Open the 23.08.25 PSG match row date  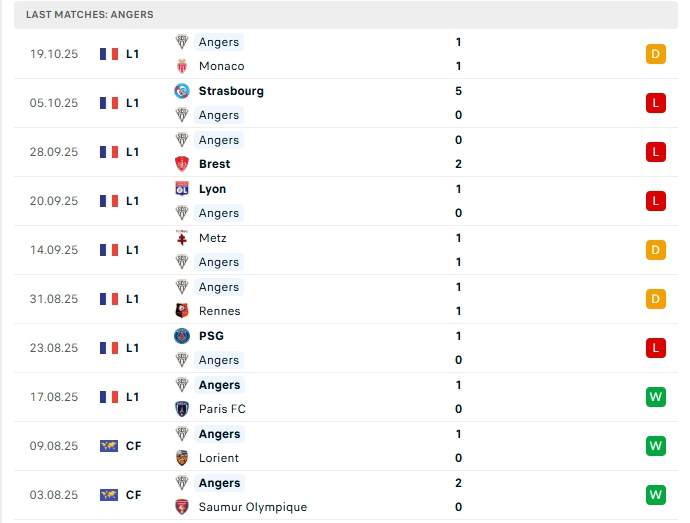54,348
